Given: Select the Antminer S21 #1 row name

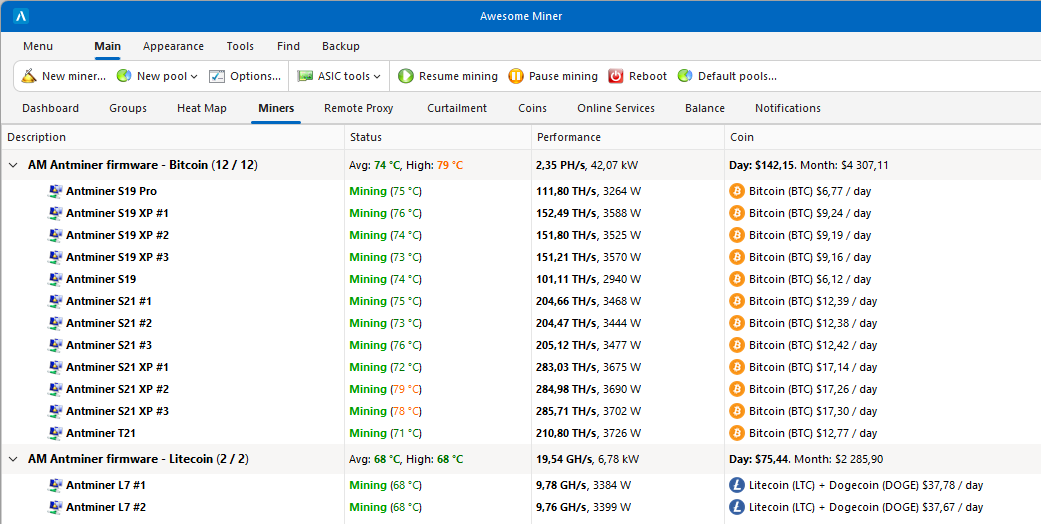Looking at the screenshot, I should tap(109, 301).
